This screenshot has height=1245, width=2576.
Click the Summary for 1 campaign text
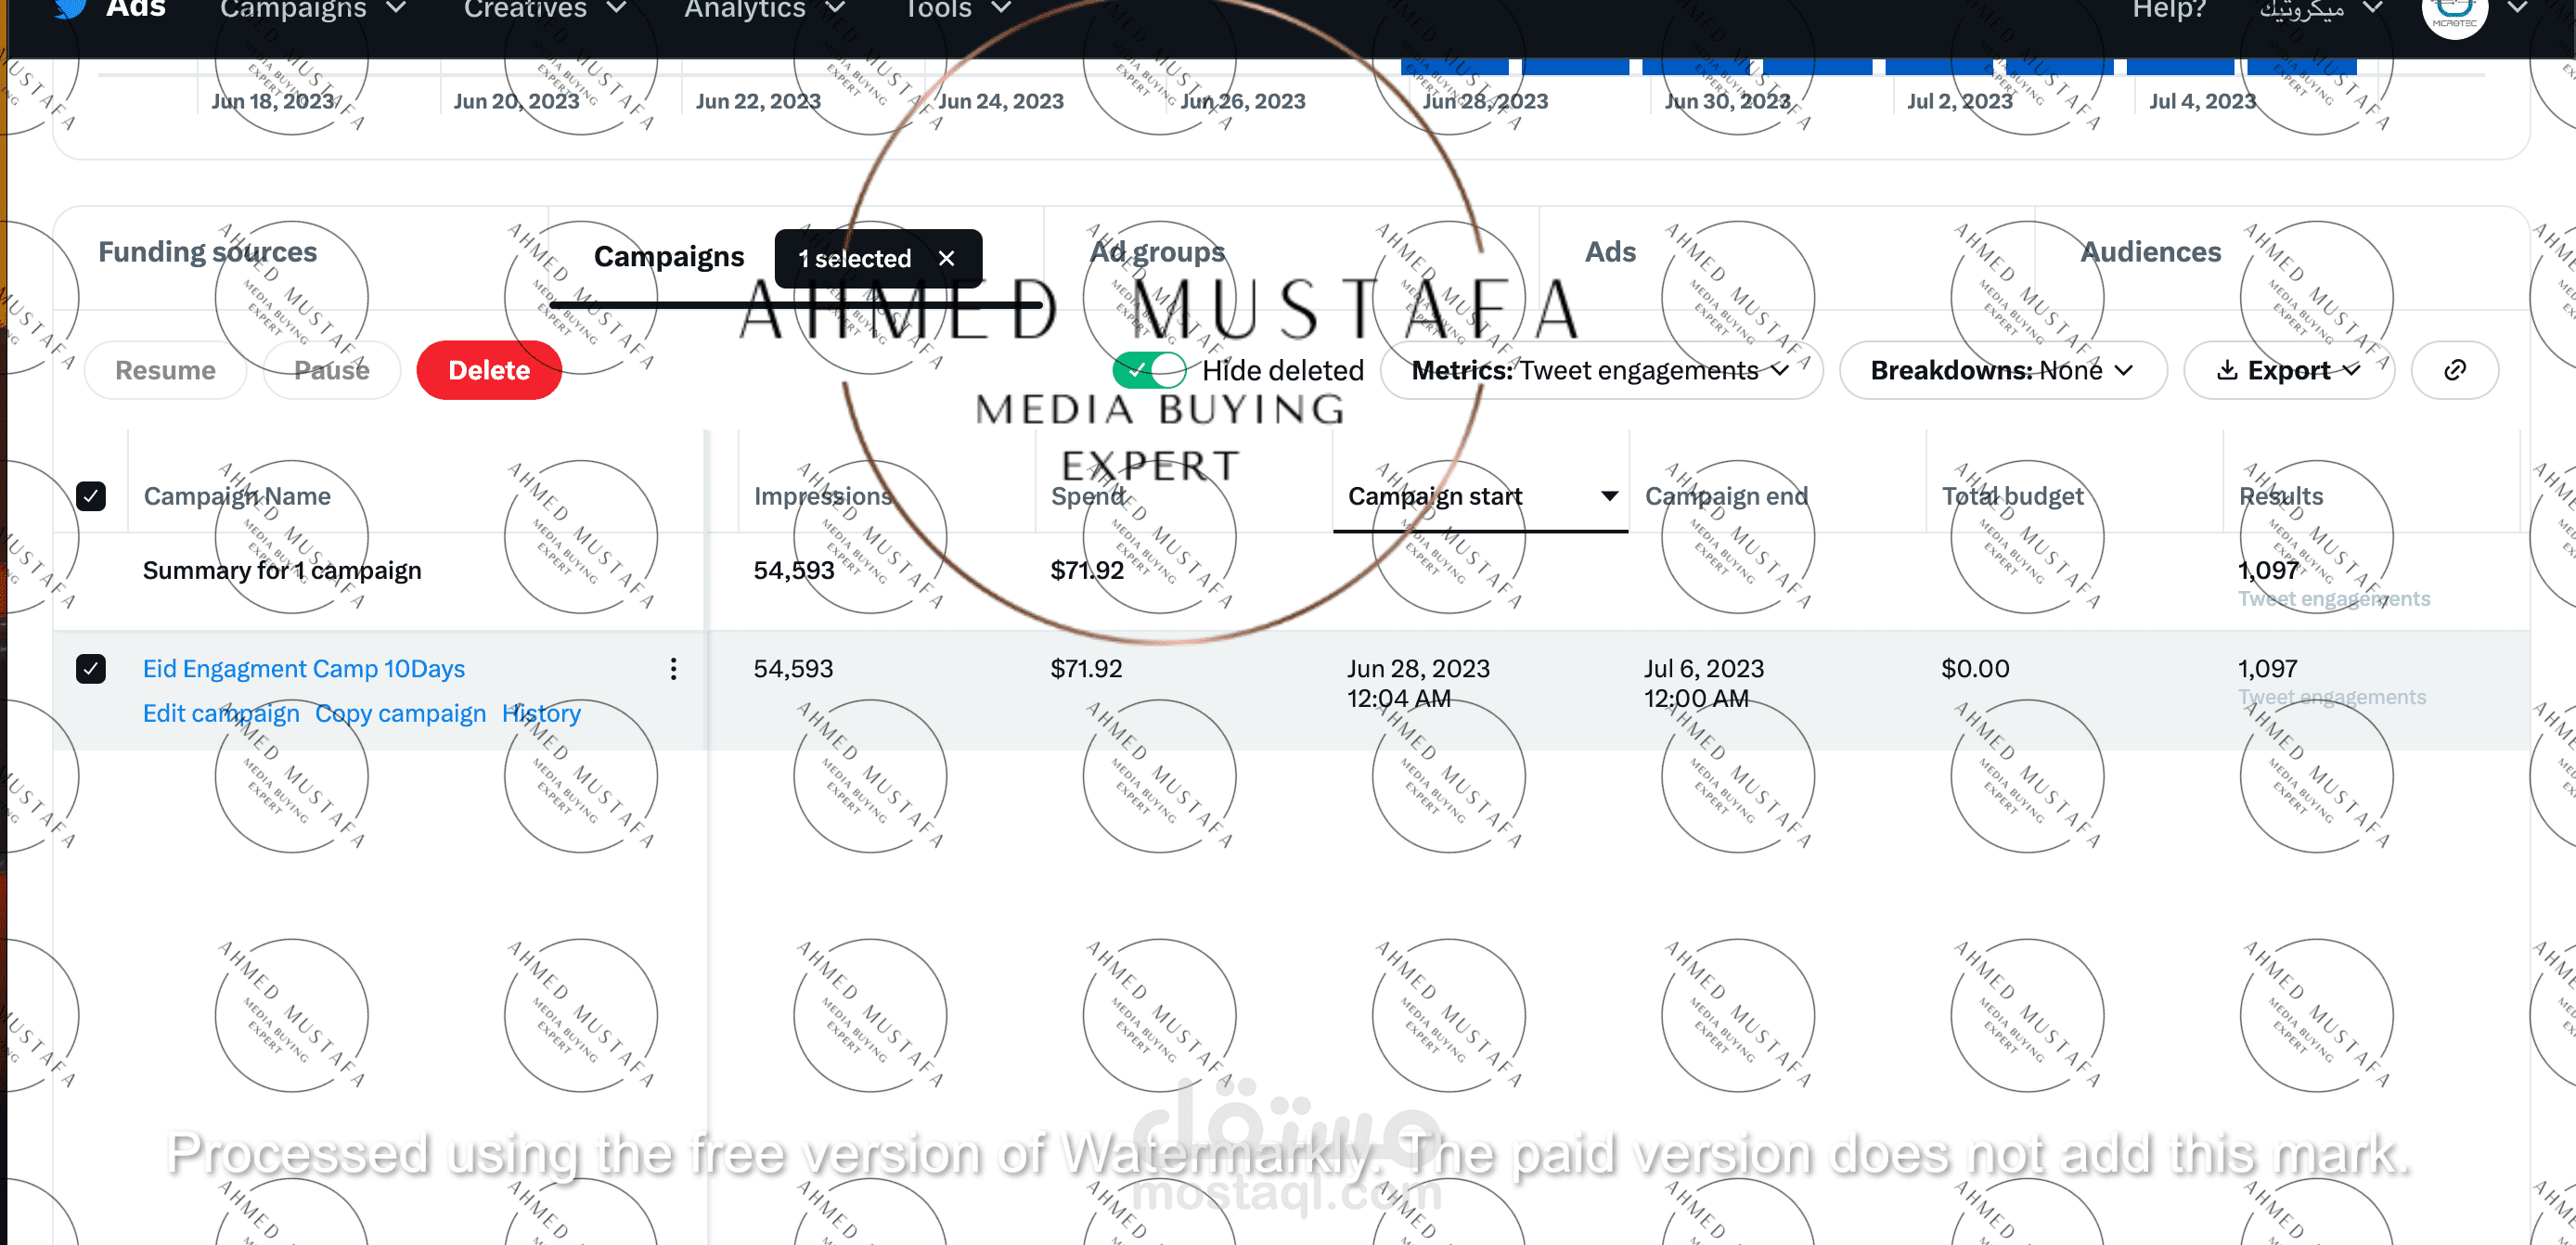(282, 570)
